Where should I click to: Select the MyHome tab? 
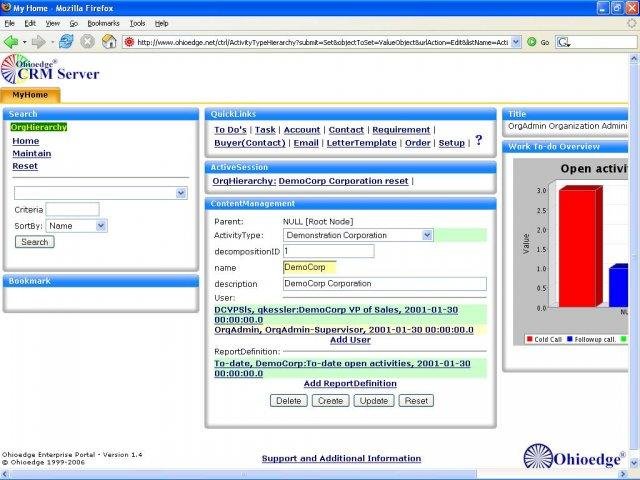click(30, 95)
